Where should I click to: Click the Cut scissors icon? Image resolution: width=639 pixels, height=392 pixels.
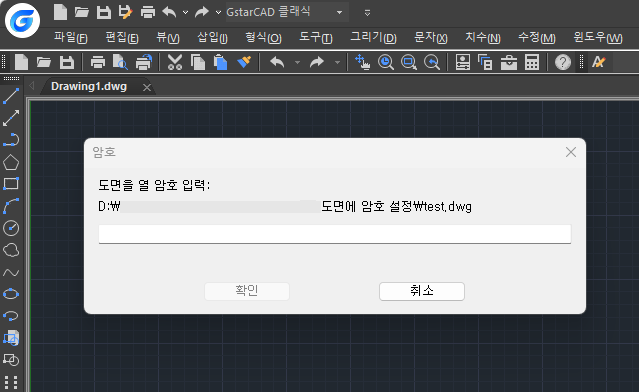175,62
